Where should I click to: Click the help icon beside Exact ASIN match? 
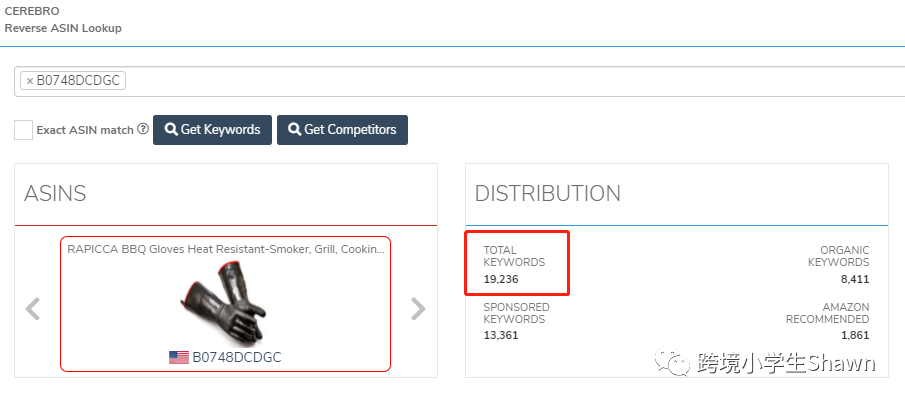pos(143,129)
